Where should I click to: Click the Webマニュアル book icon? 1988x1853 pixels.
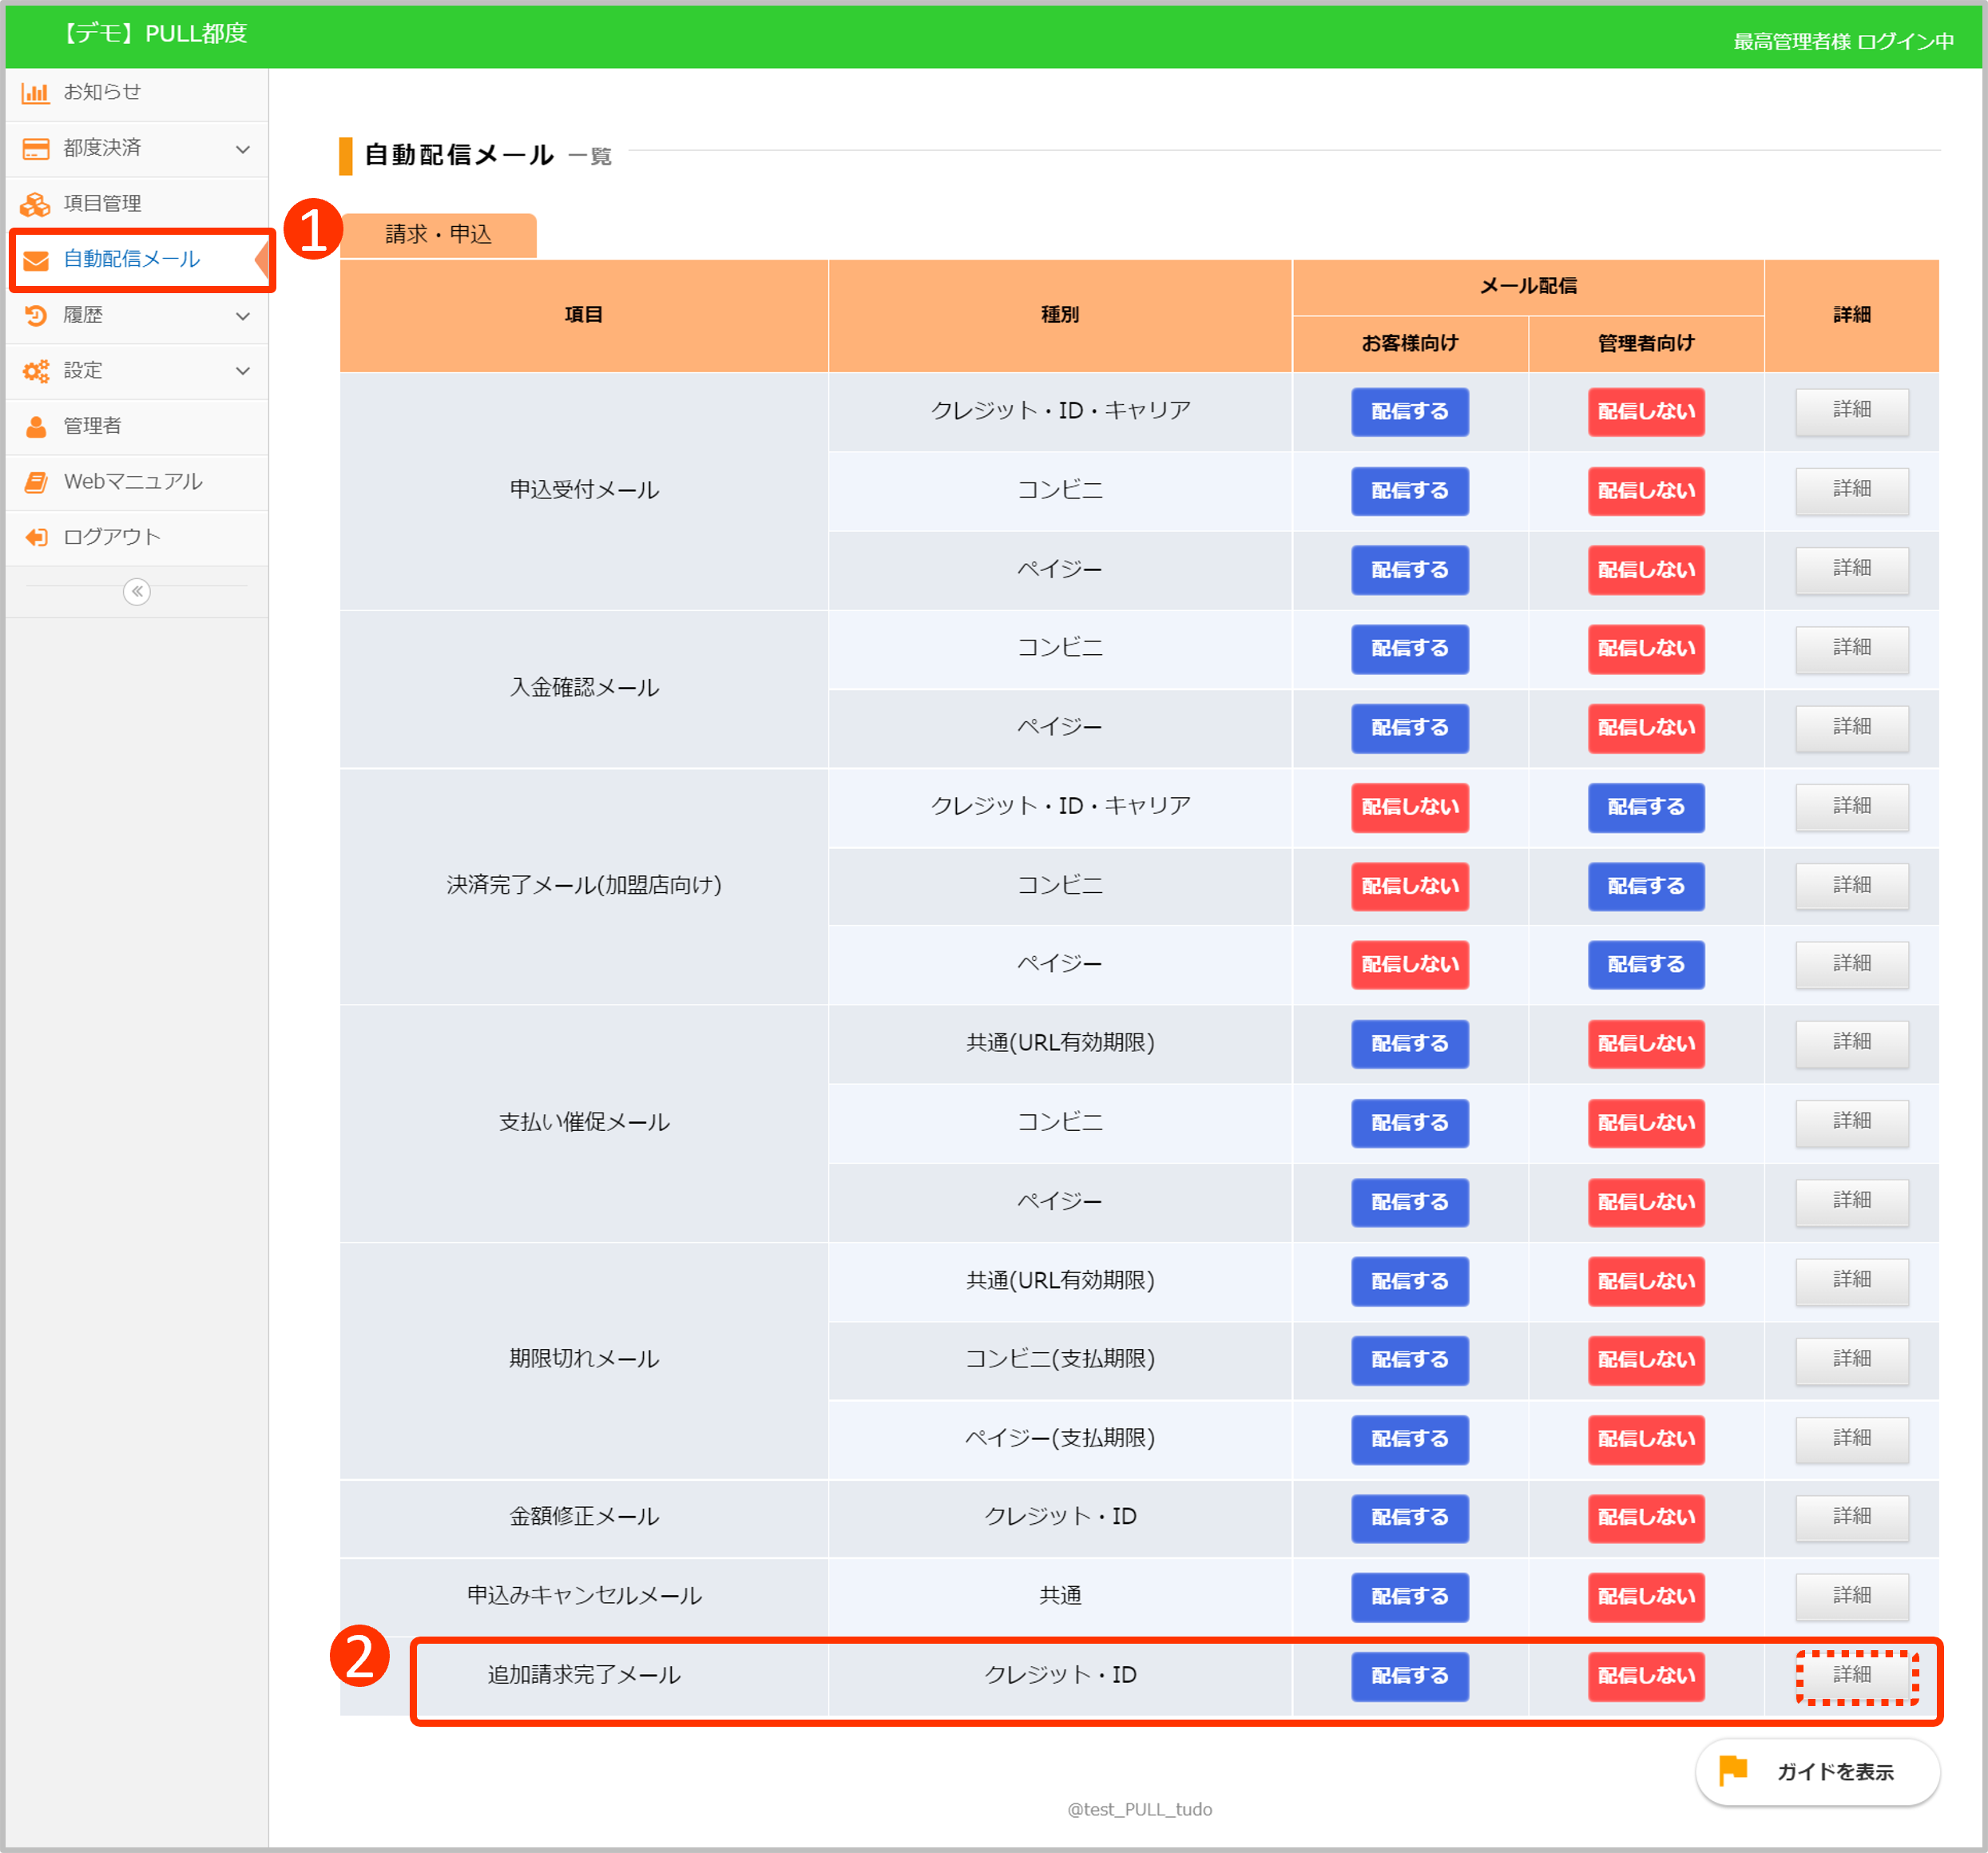pos(36,482)
